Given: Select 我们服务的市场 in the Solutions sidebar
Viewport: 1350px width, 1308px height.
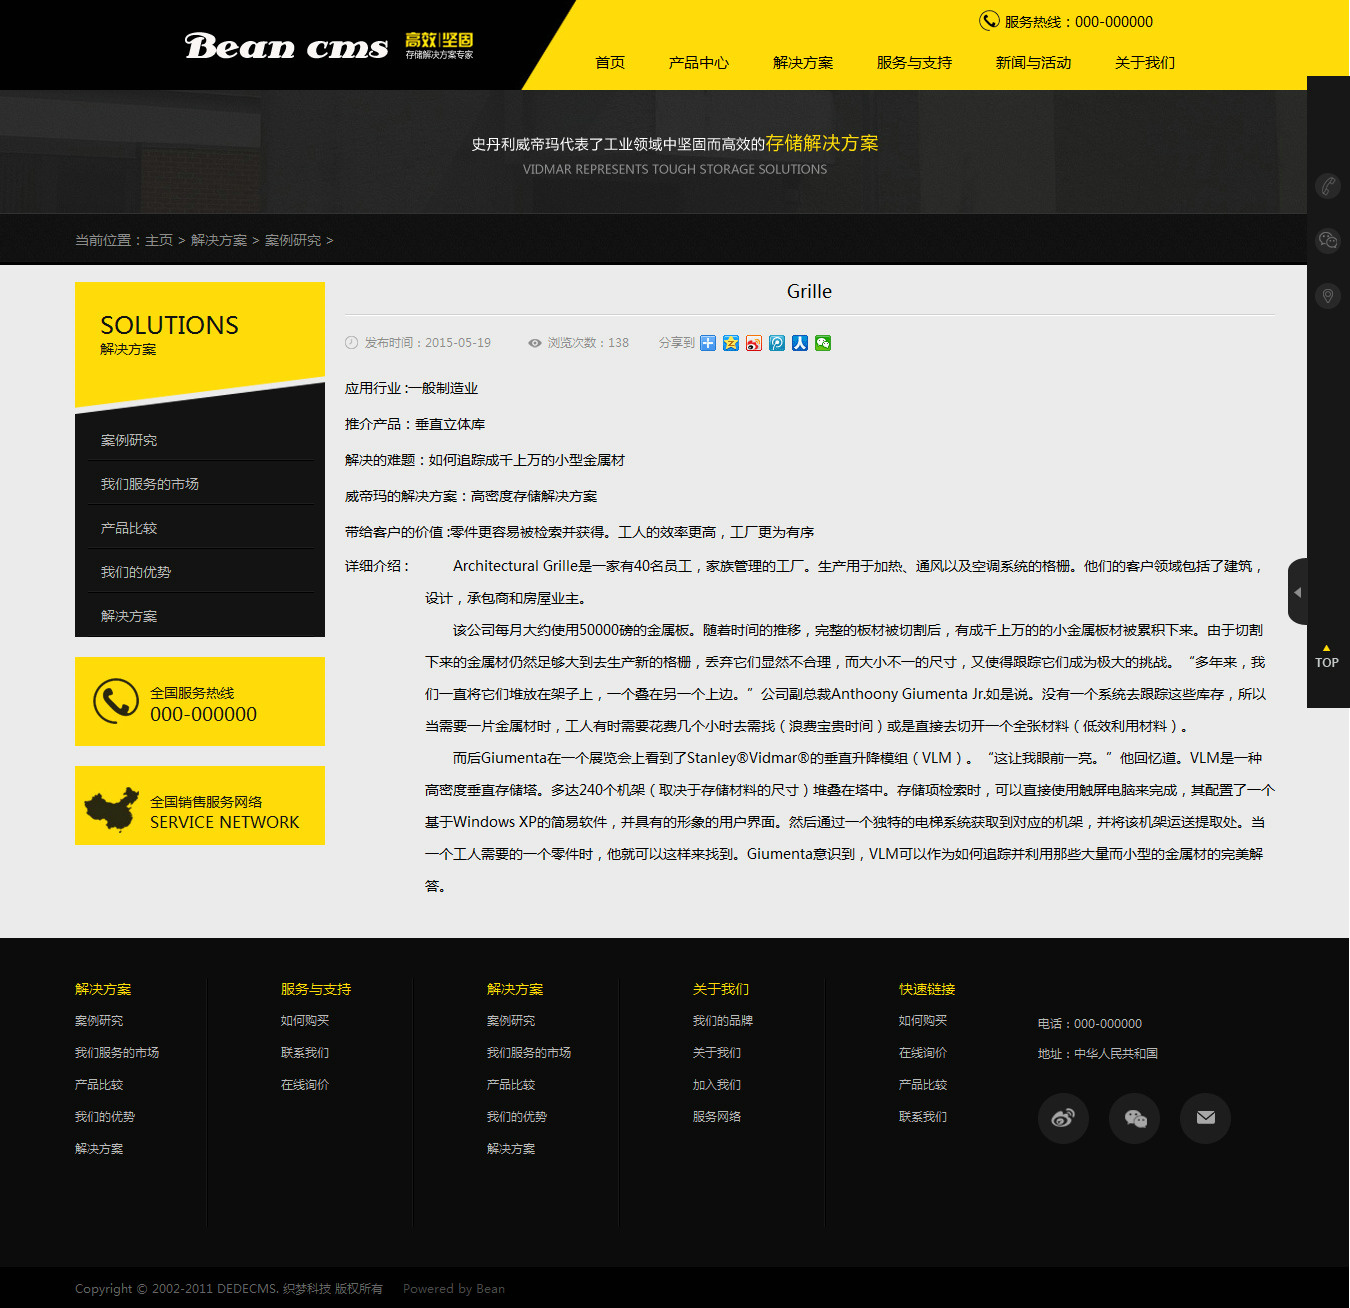Looking at the screenshot, I should pos(150,484).
